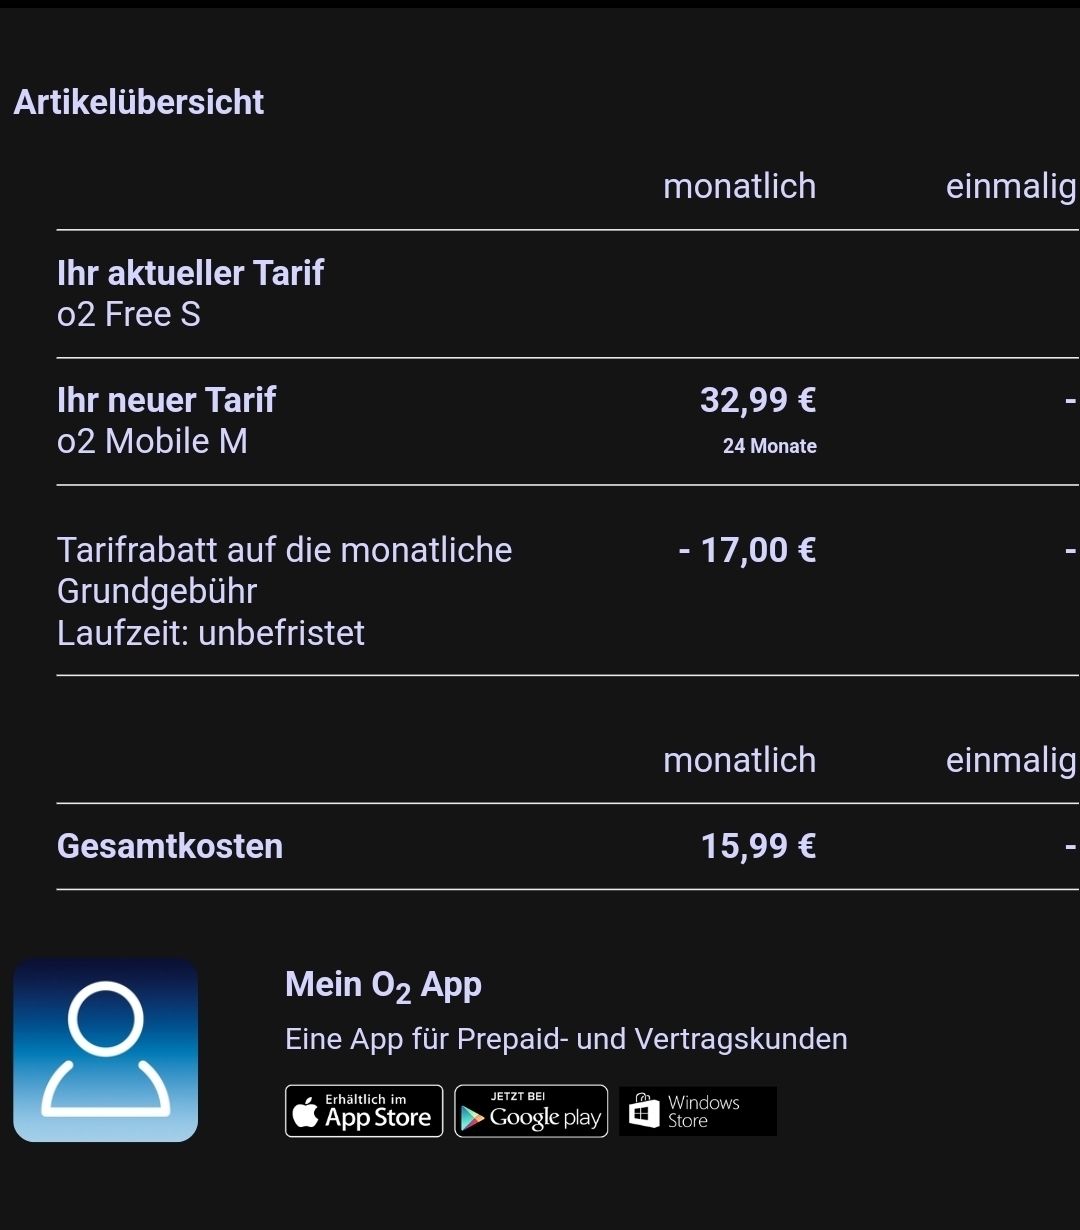This screenshot has width=1080, height=1230.
Task: Tap the Laufzeit: unbefristet line
Action: 211,633
